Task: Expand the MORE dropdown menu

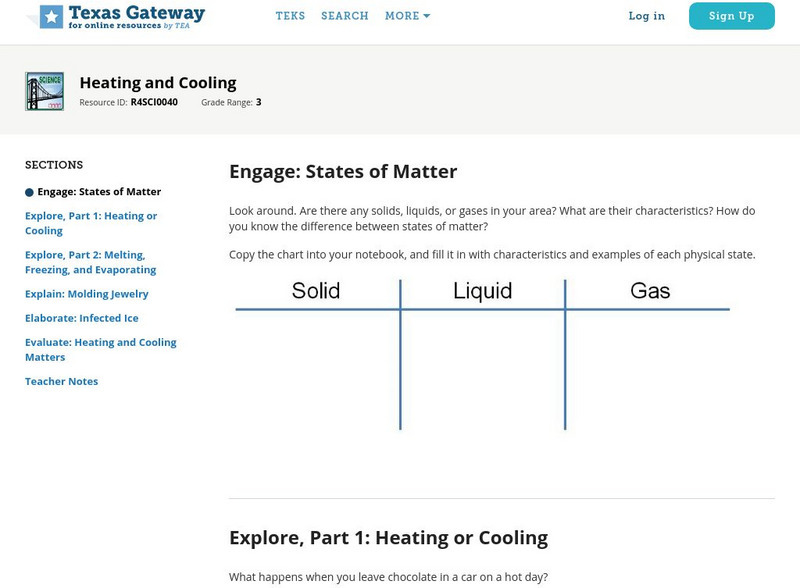Action: point(407,16)
